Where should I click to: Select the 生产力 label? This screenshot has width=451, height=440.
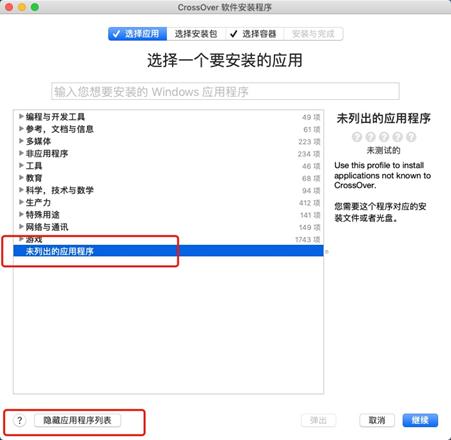pos(38,202)
